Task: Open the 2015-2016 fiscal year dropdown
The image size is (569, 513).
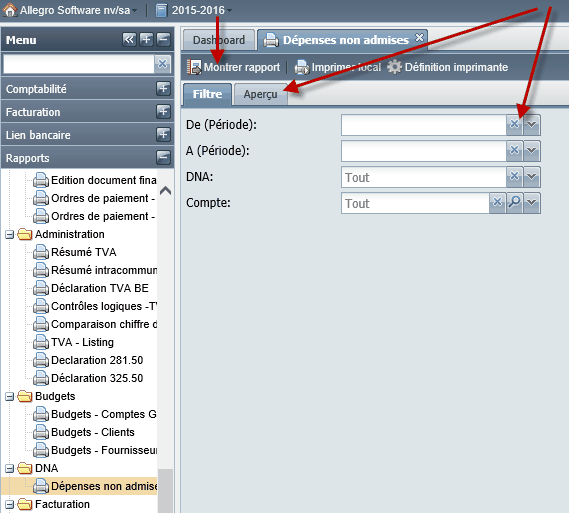Action: pos(202,10)
